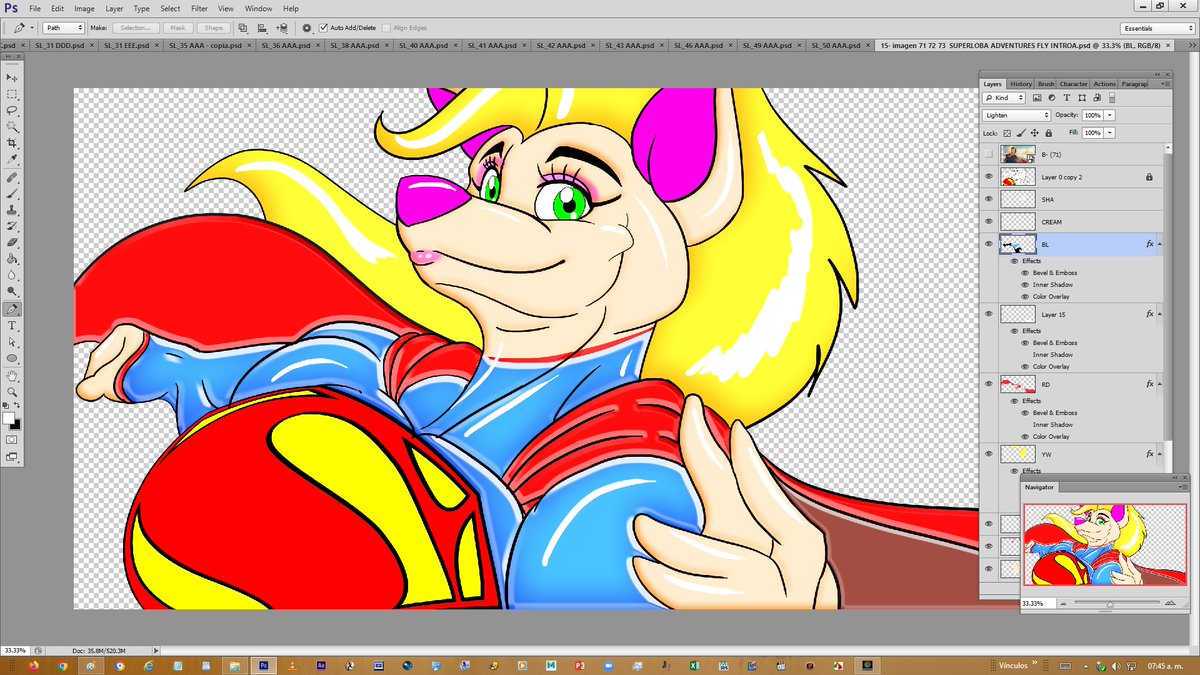Select the Lasso tool
The height and width of the screenshot is (675, 1200).
tap(12, 111)
